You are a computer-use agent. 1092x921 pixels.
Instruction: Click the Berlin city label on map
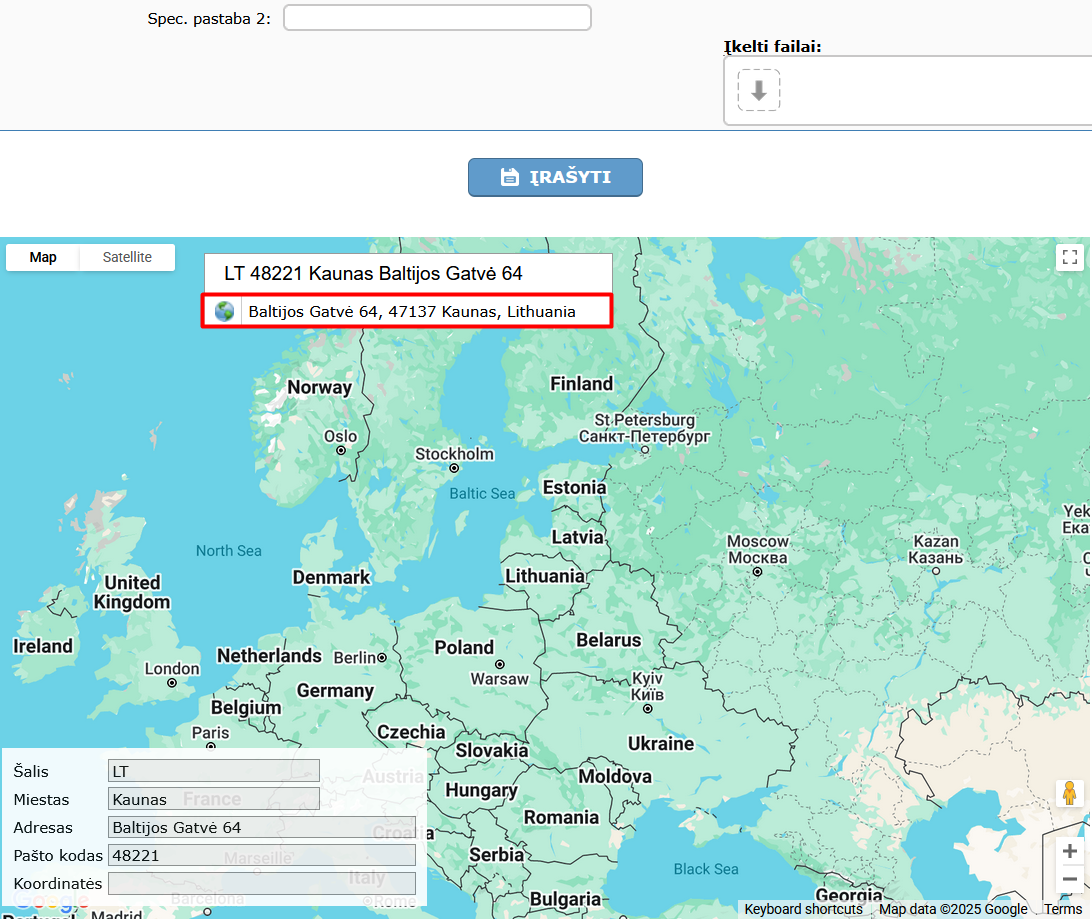tap(355, 658)
